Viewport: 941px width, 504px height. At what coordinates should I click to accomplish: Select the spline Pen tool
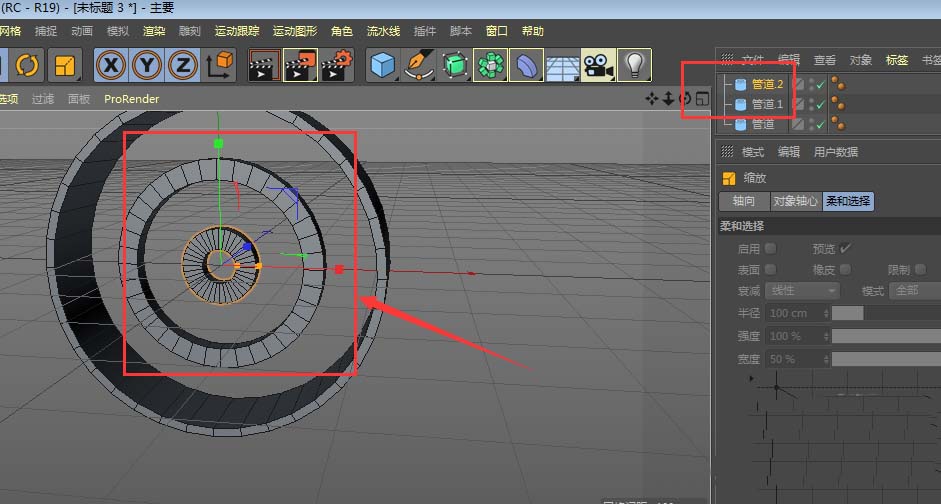coord(419,65)
